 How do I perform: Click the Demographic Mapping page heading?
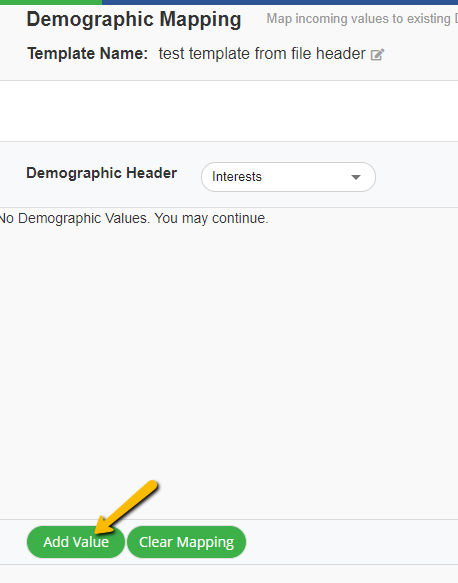coord(134,19)
